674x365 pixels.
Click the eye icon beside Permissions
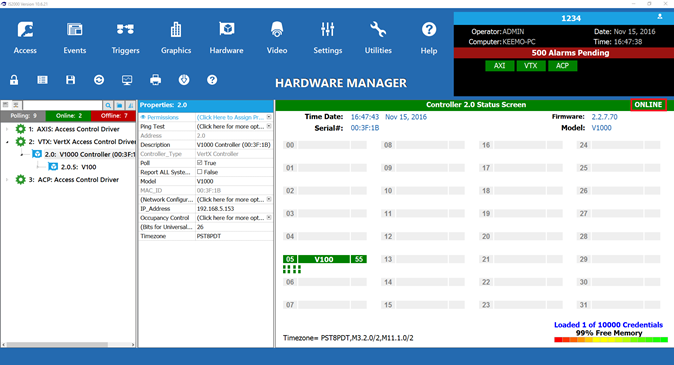(143, 117)
